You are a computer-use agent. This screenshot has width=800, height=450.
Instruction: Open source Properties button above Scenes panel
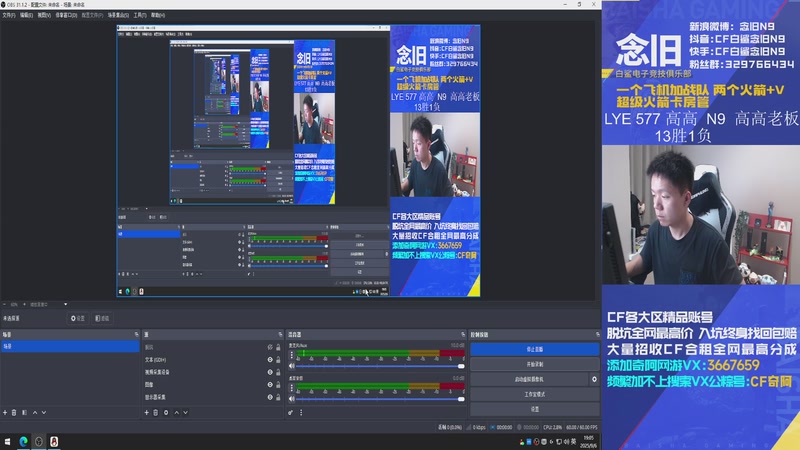coord(78,318)
